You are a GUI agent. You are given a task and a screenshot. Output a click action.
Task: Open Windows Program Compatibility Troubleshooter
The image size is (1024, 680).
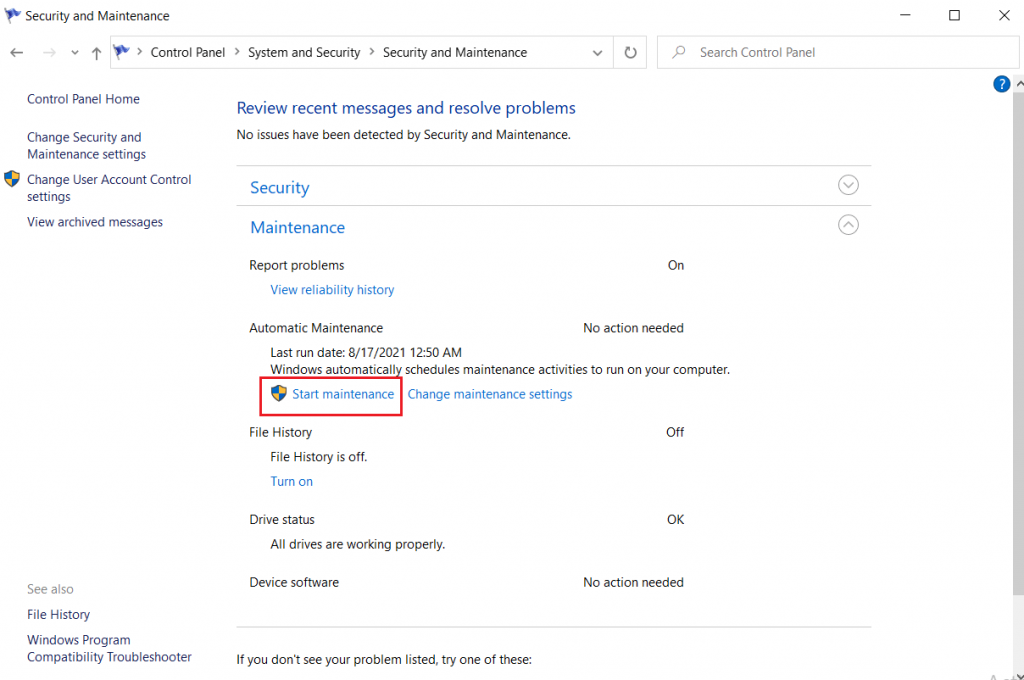(109, 649)
